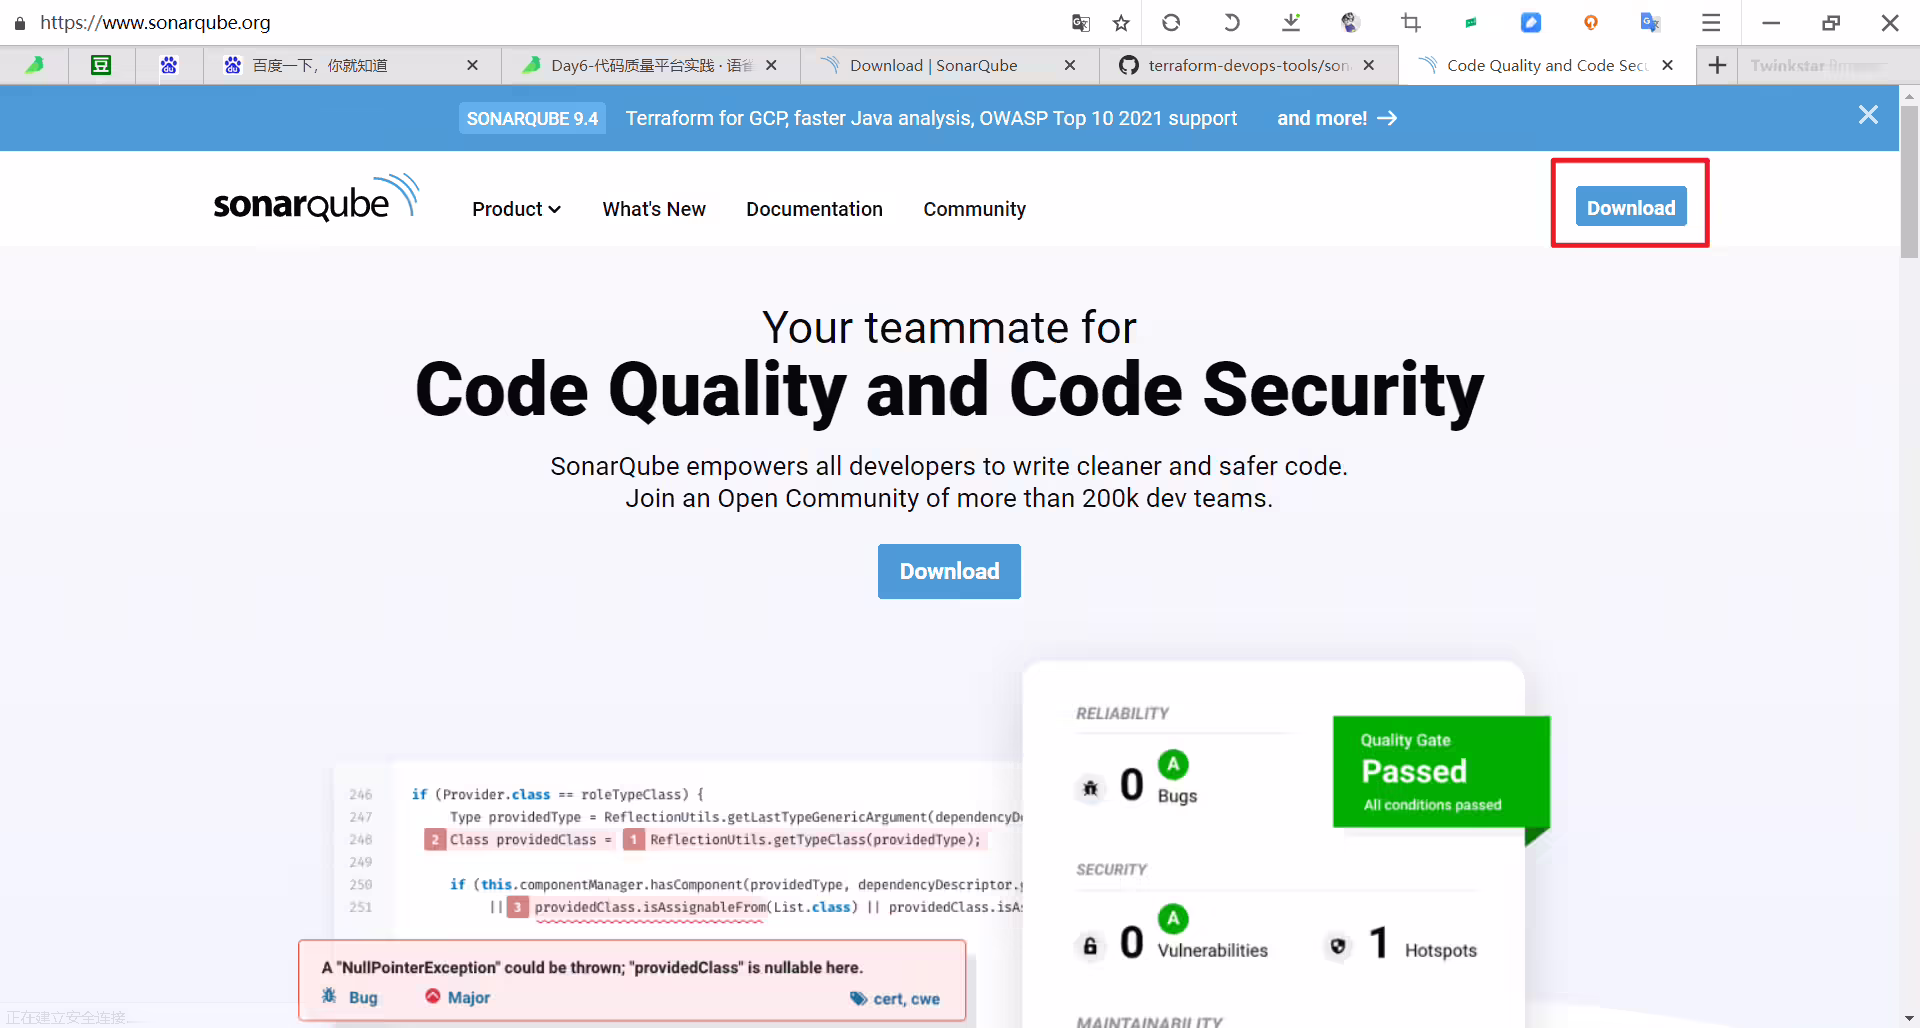
Task: Click the A rating badge above Bugs
Action: (1173, 764)
